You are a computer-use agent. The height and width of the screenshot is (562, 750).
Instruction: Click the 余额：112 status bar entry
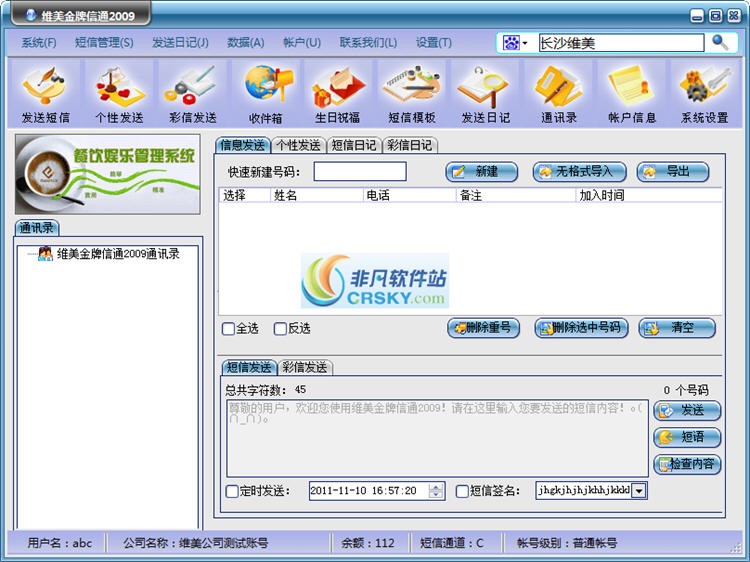click(368, 543)
